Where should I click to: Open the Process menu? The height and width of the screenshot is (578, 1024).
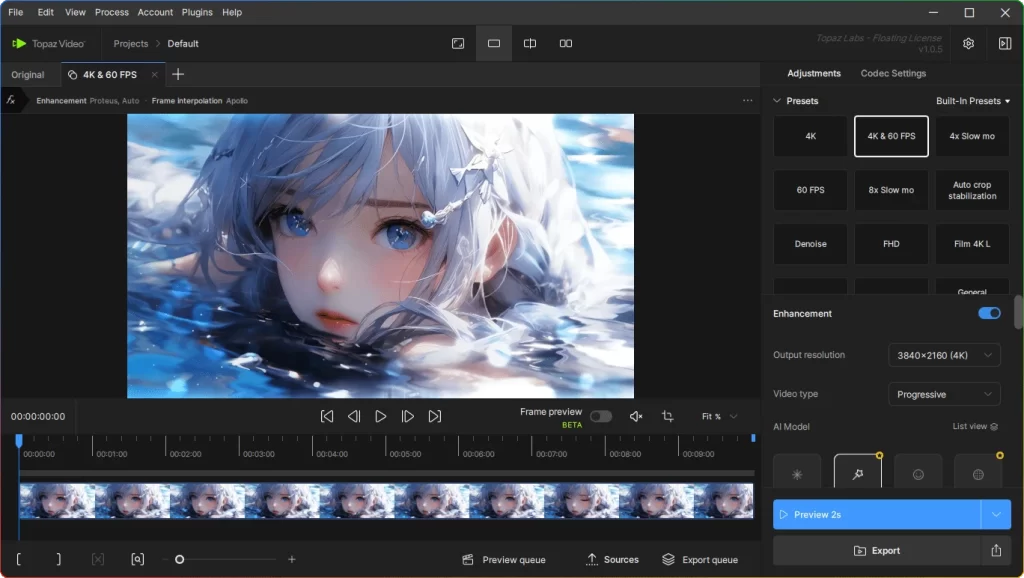tap(111, 12)
